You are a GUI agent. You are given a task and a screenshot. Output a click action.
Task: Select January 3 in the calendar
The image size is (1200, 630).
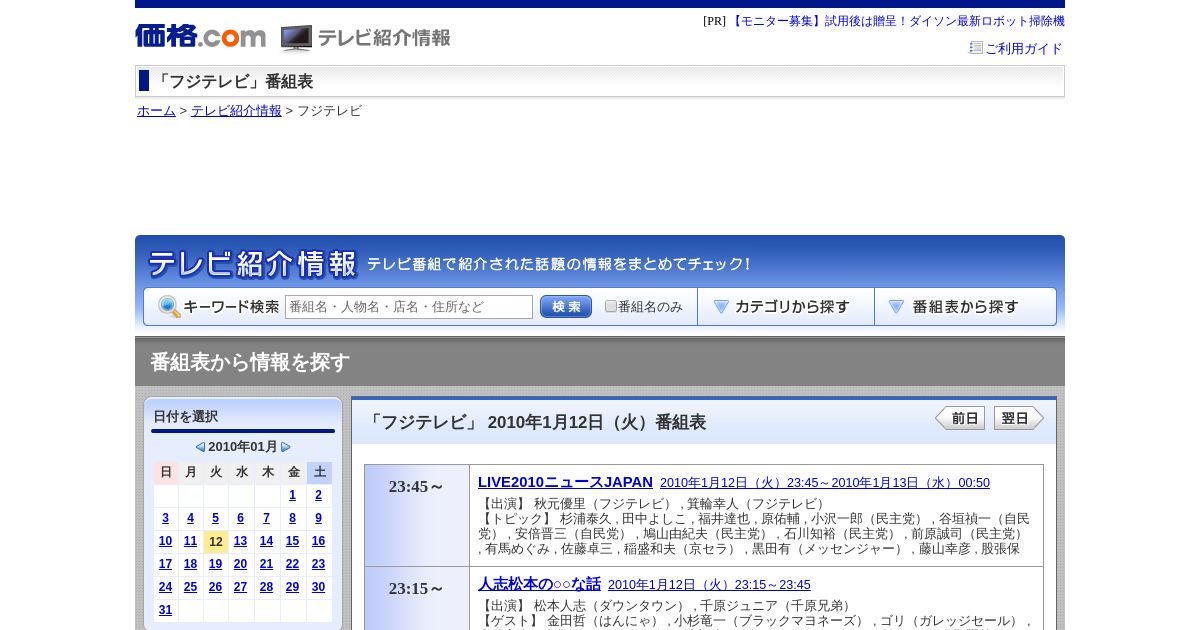tap(165, 518)
